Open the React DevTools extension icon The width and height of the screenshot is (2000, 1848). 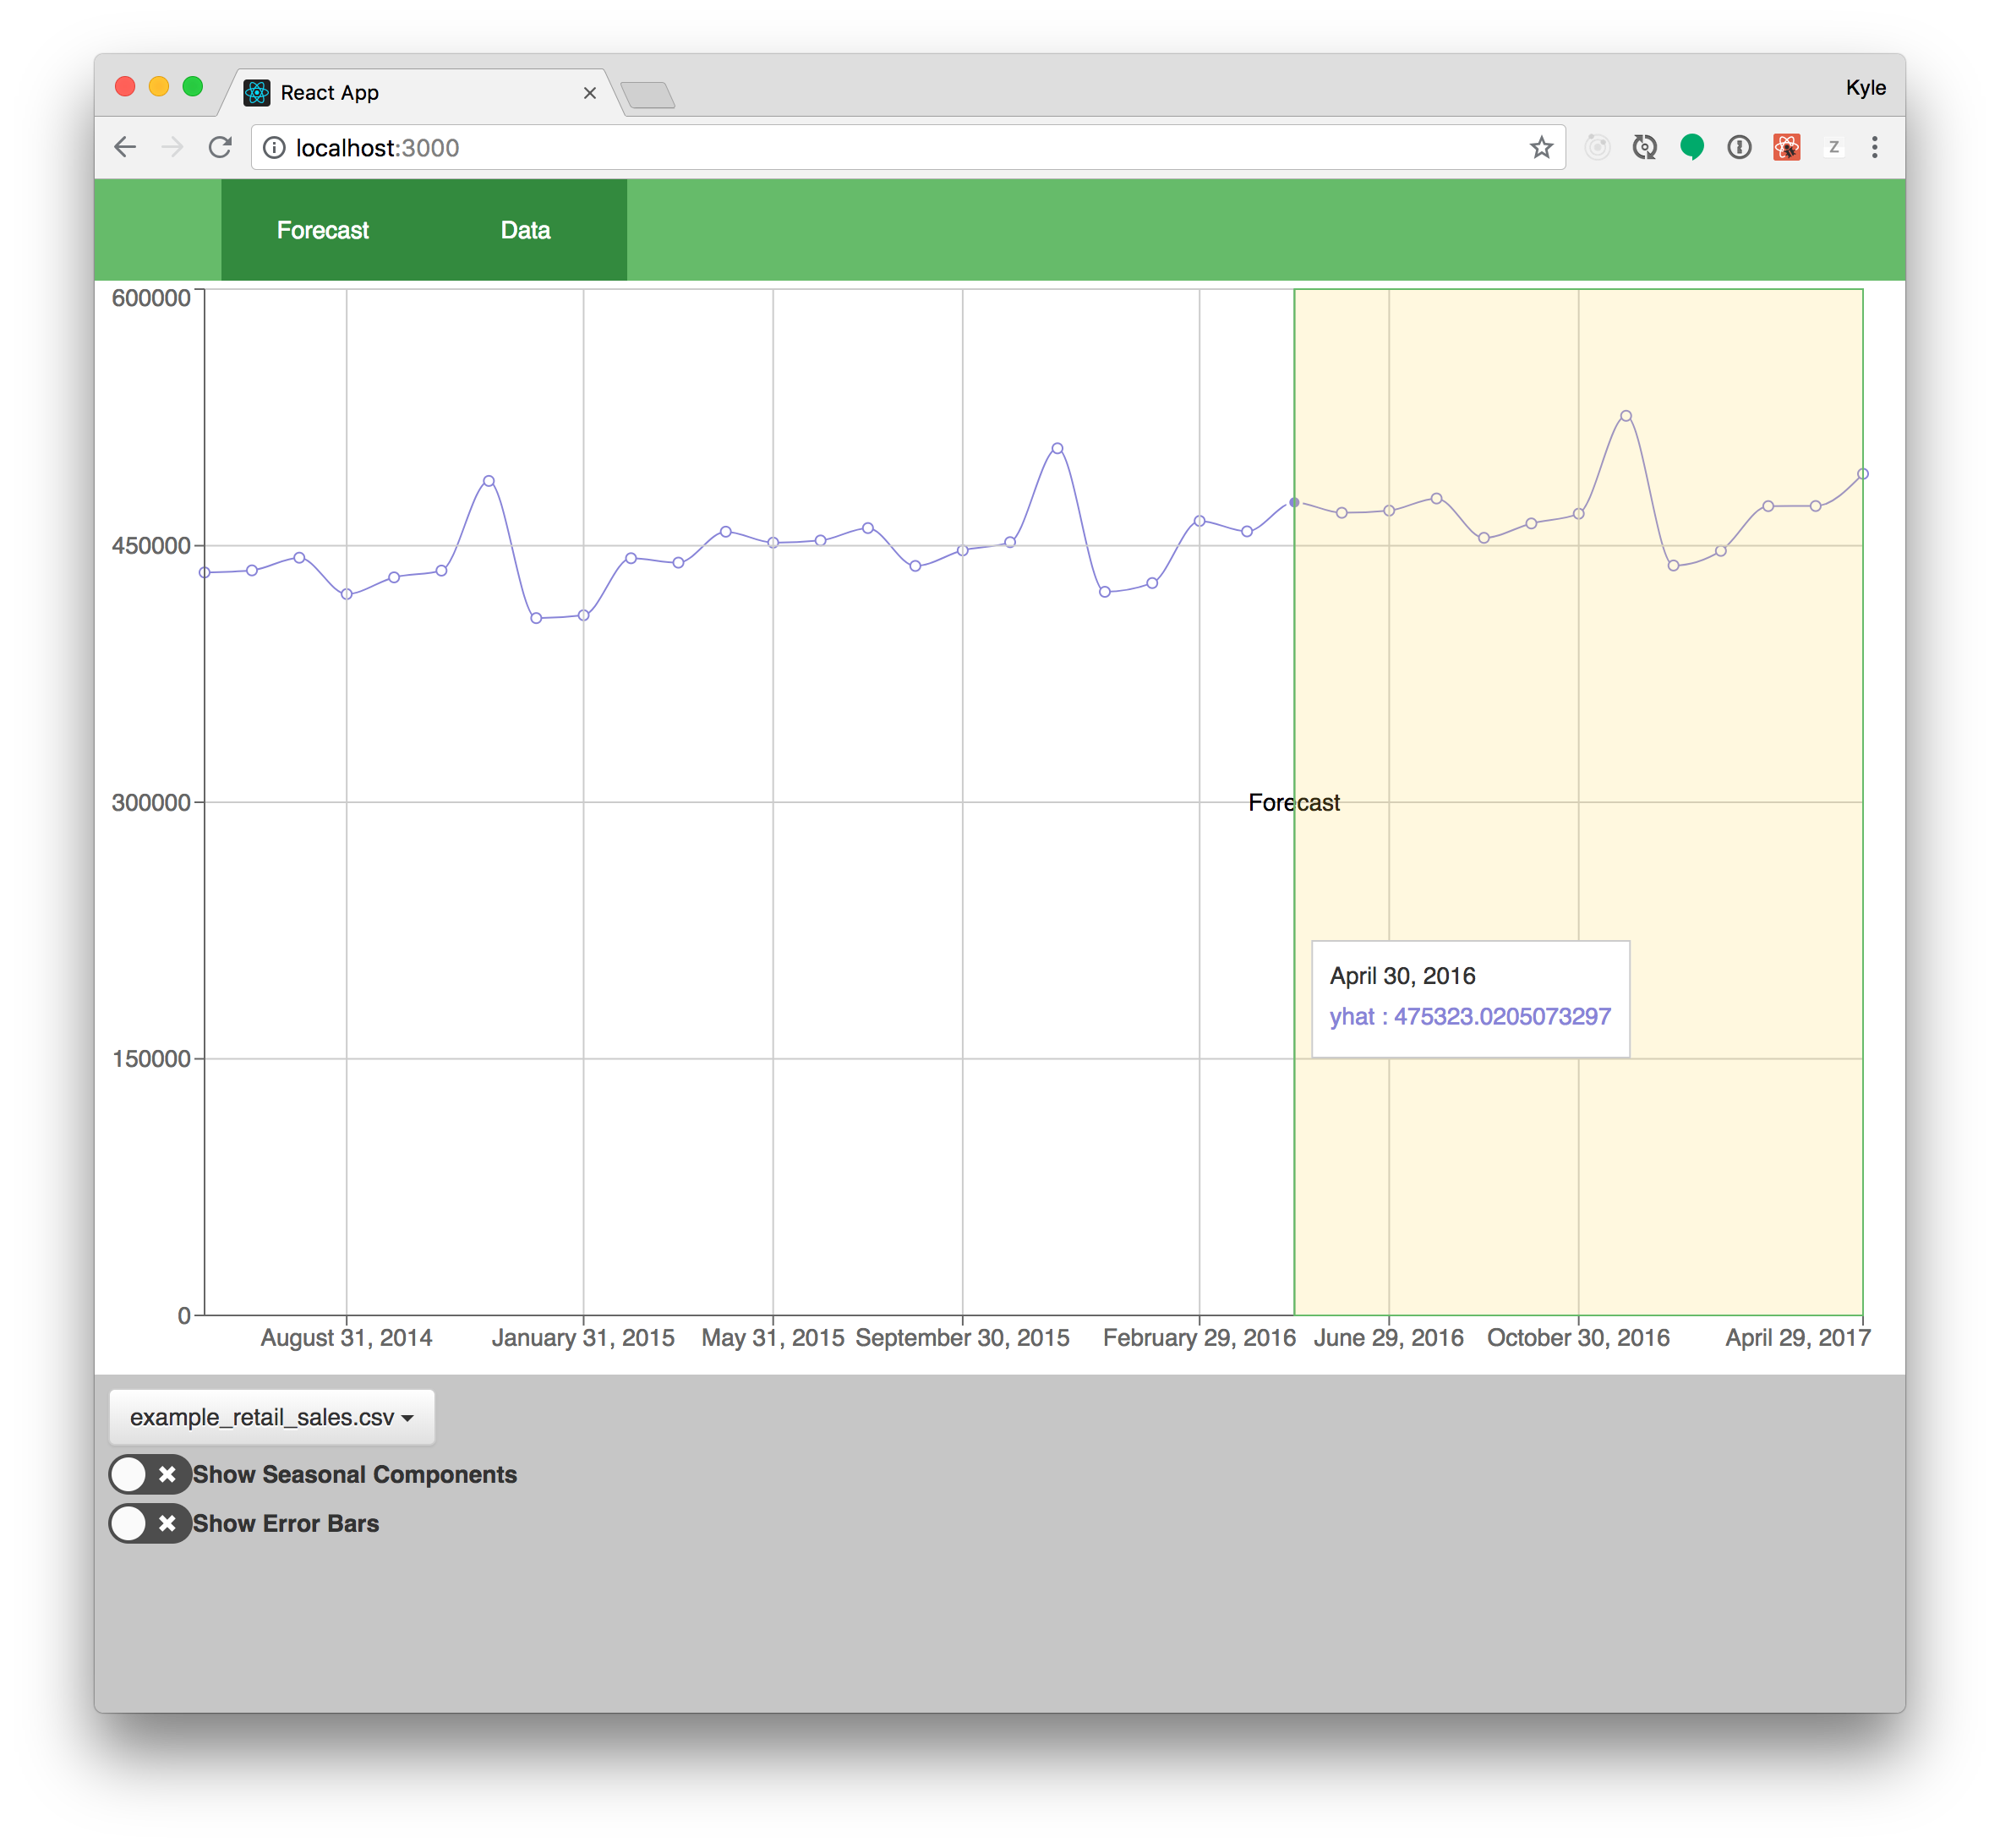1787,147
